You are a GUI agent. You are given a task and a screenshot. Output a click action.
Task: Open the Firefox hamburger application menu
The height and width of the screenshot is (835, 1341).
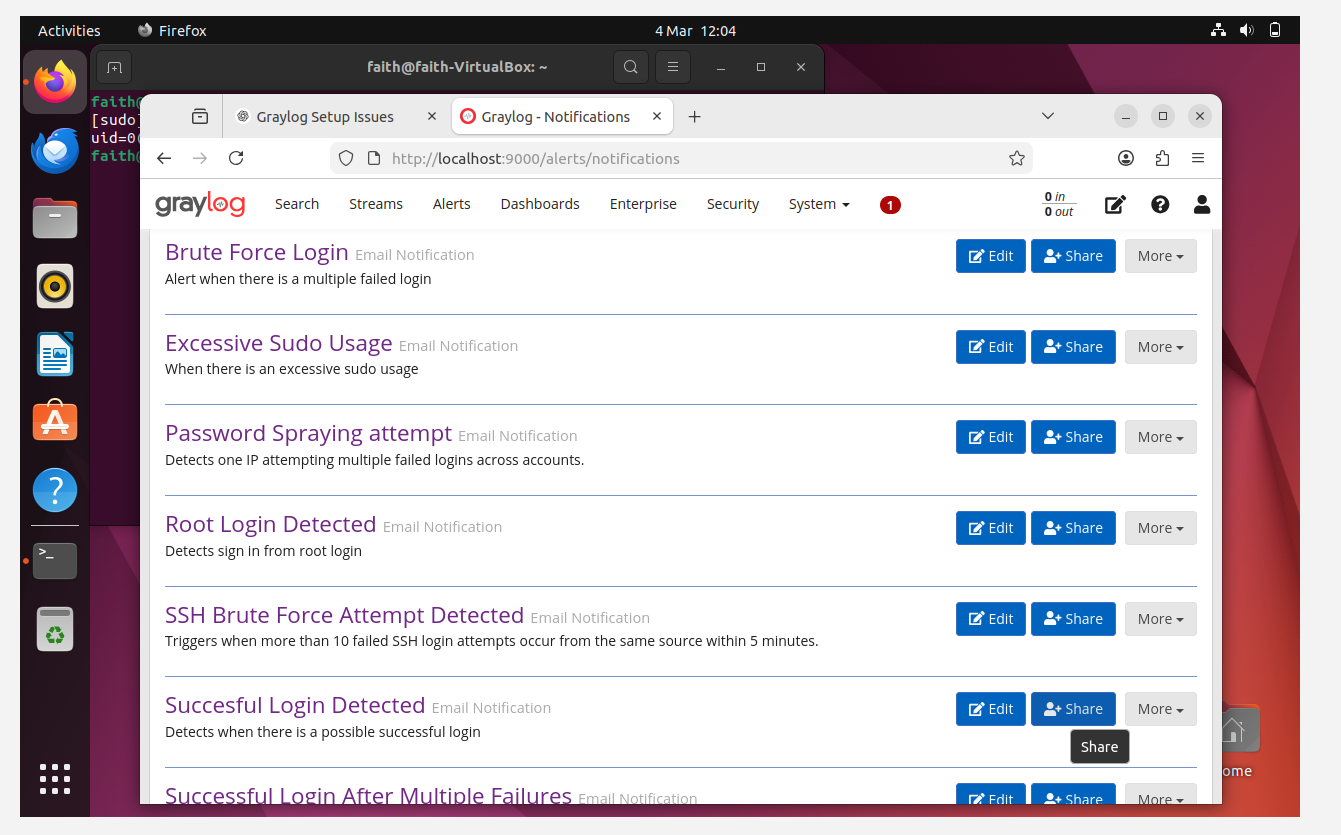tap(1198, 158)
